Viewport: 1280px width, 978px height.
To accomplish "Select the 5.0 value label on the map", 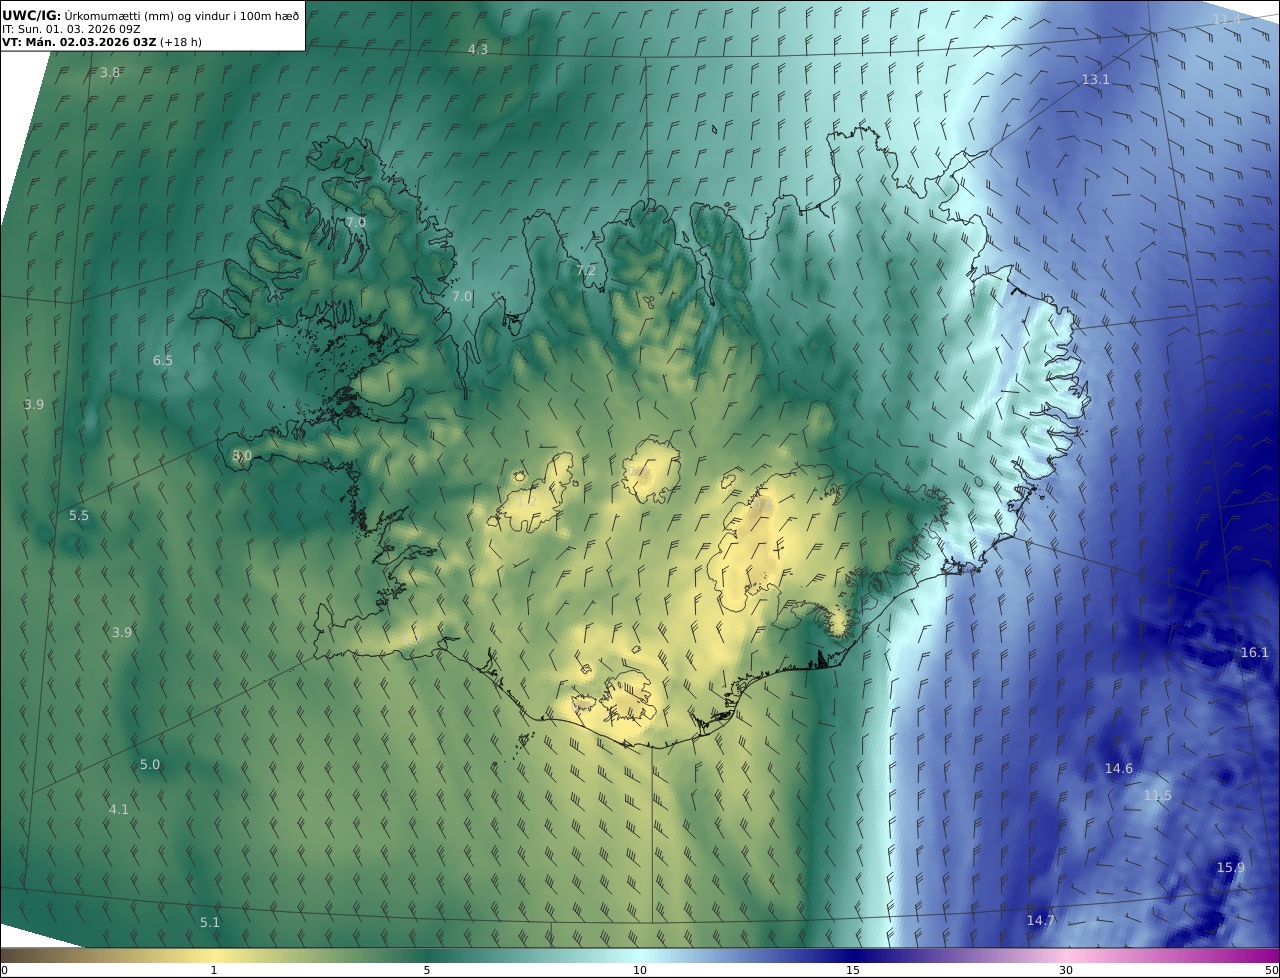I will 149,764.
